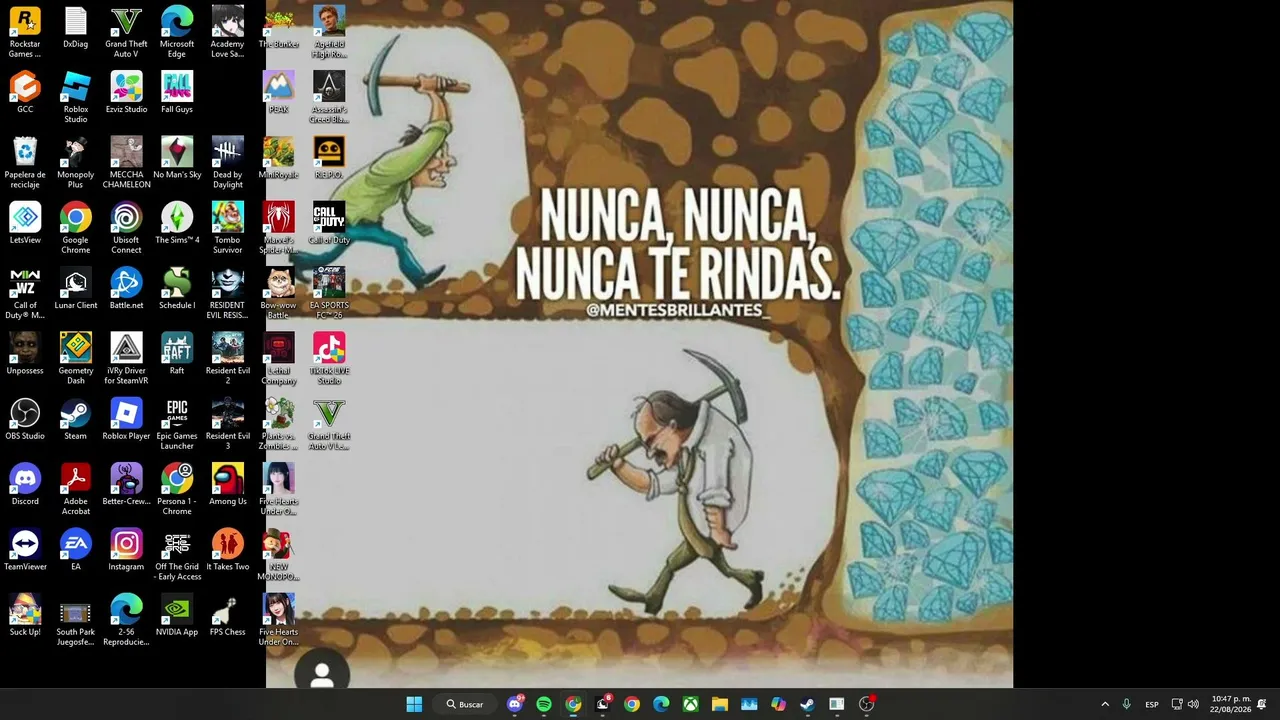Open the FPS Chess shortcut
The width and height of the screenshot is (1280, 720).
click(228, 615)
